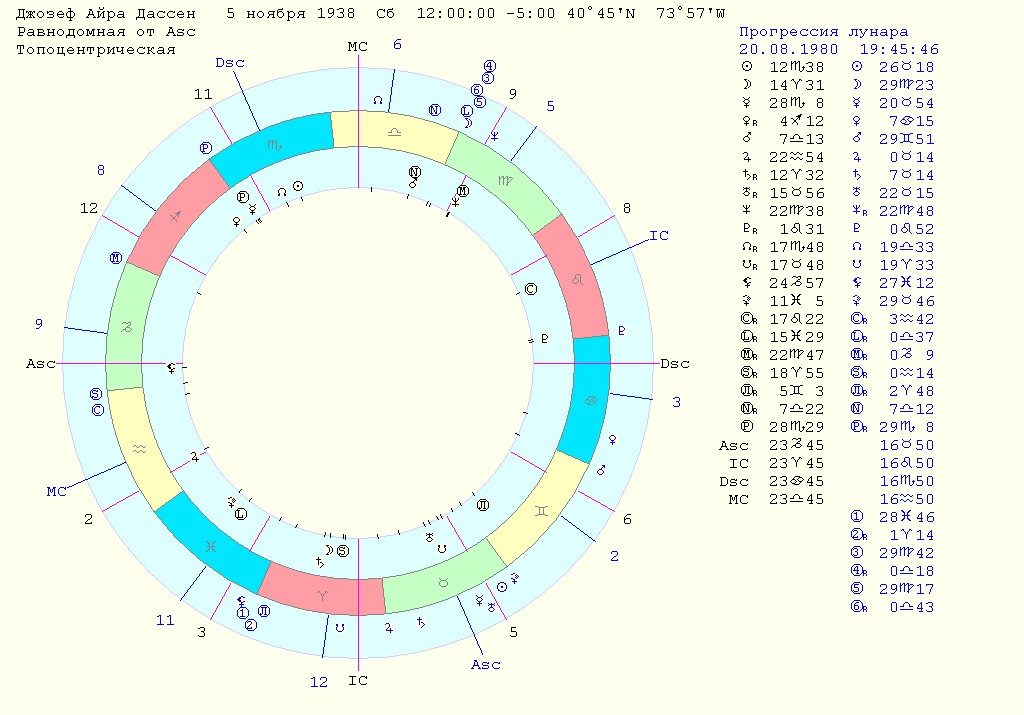This screenshot has width=1024, height=715.
Task: Select the blue Neptune glyph on the outer ring
Action: 495,136
